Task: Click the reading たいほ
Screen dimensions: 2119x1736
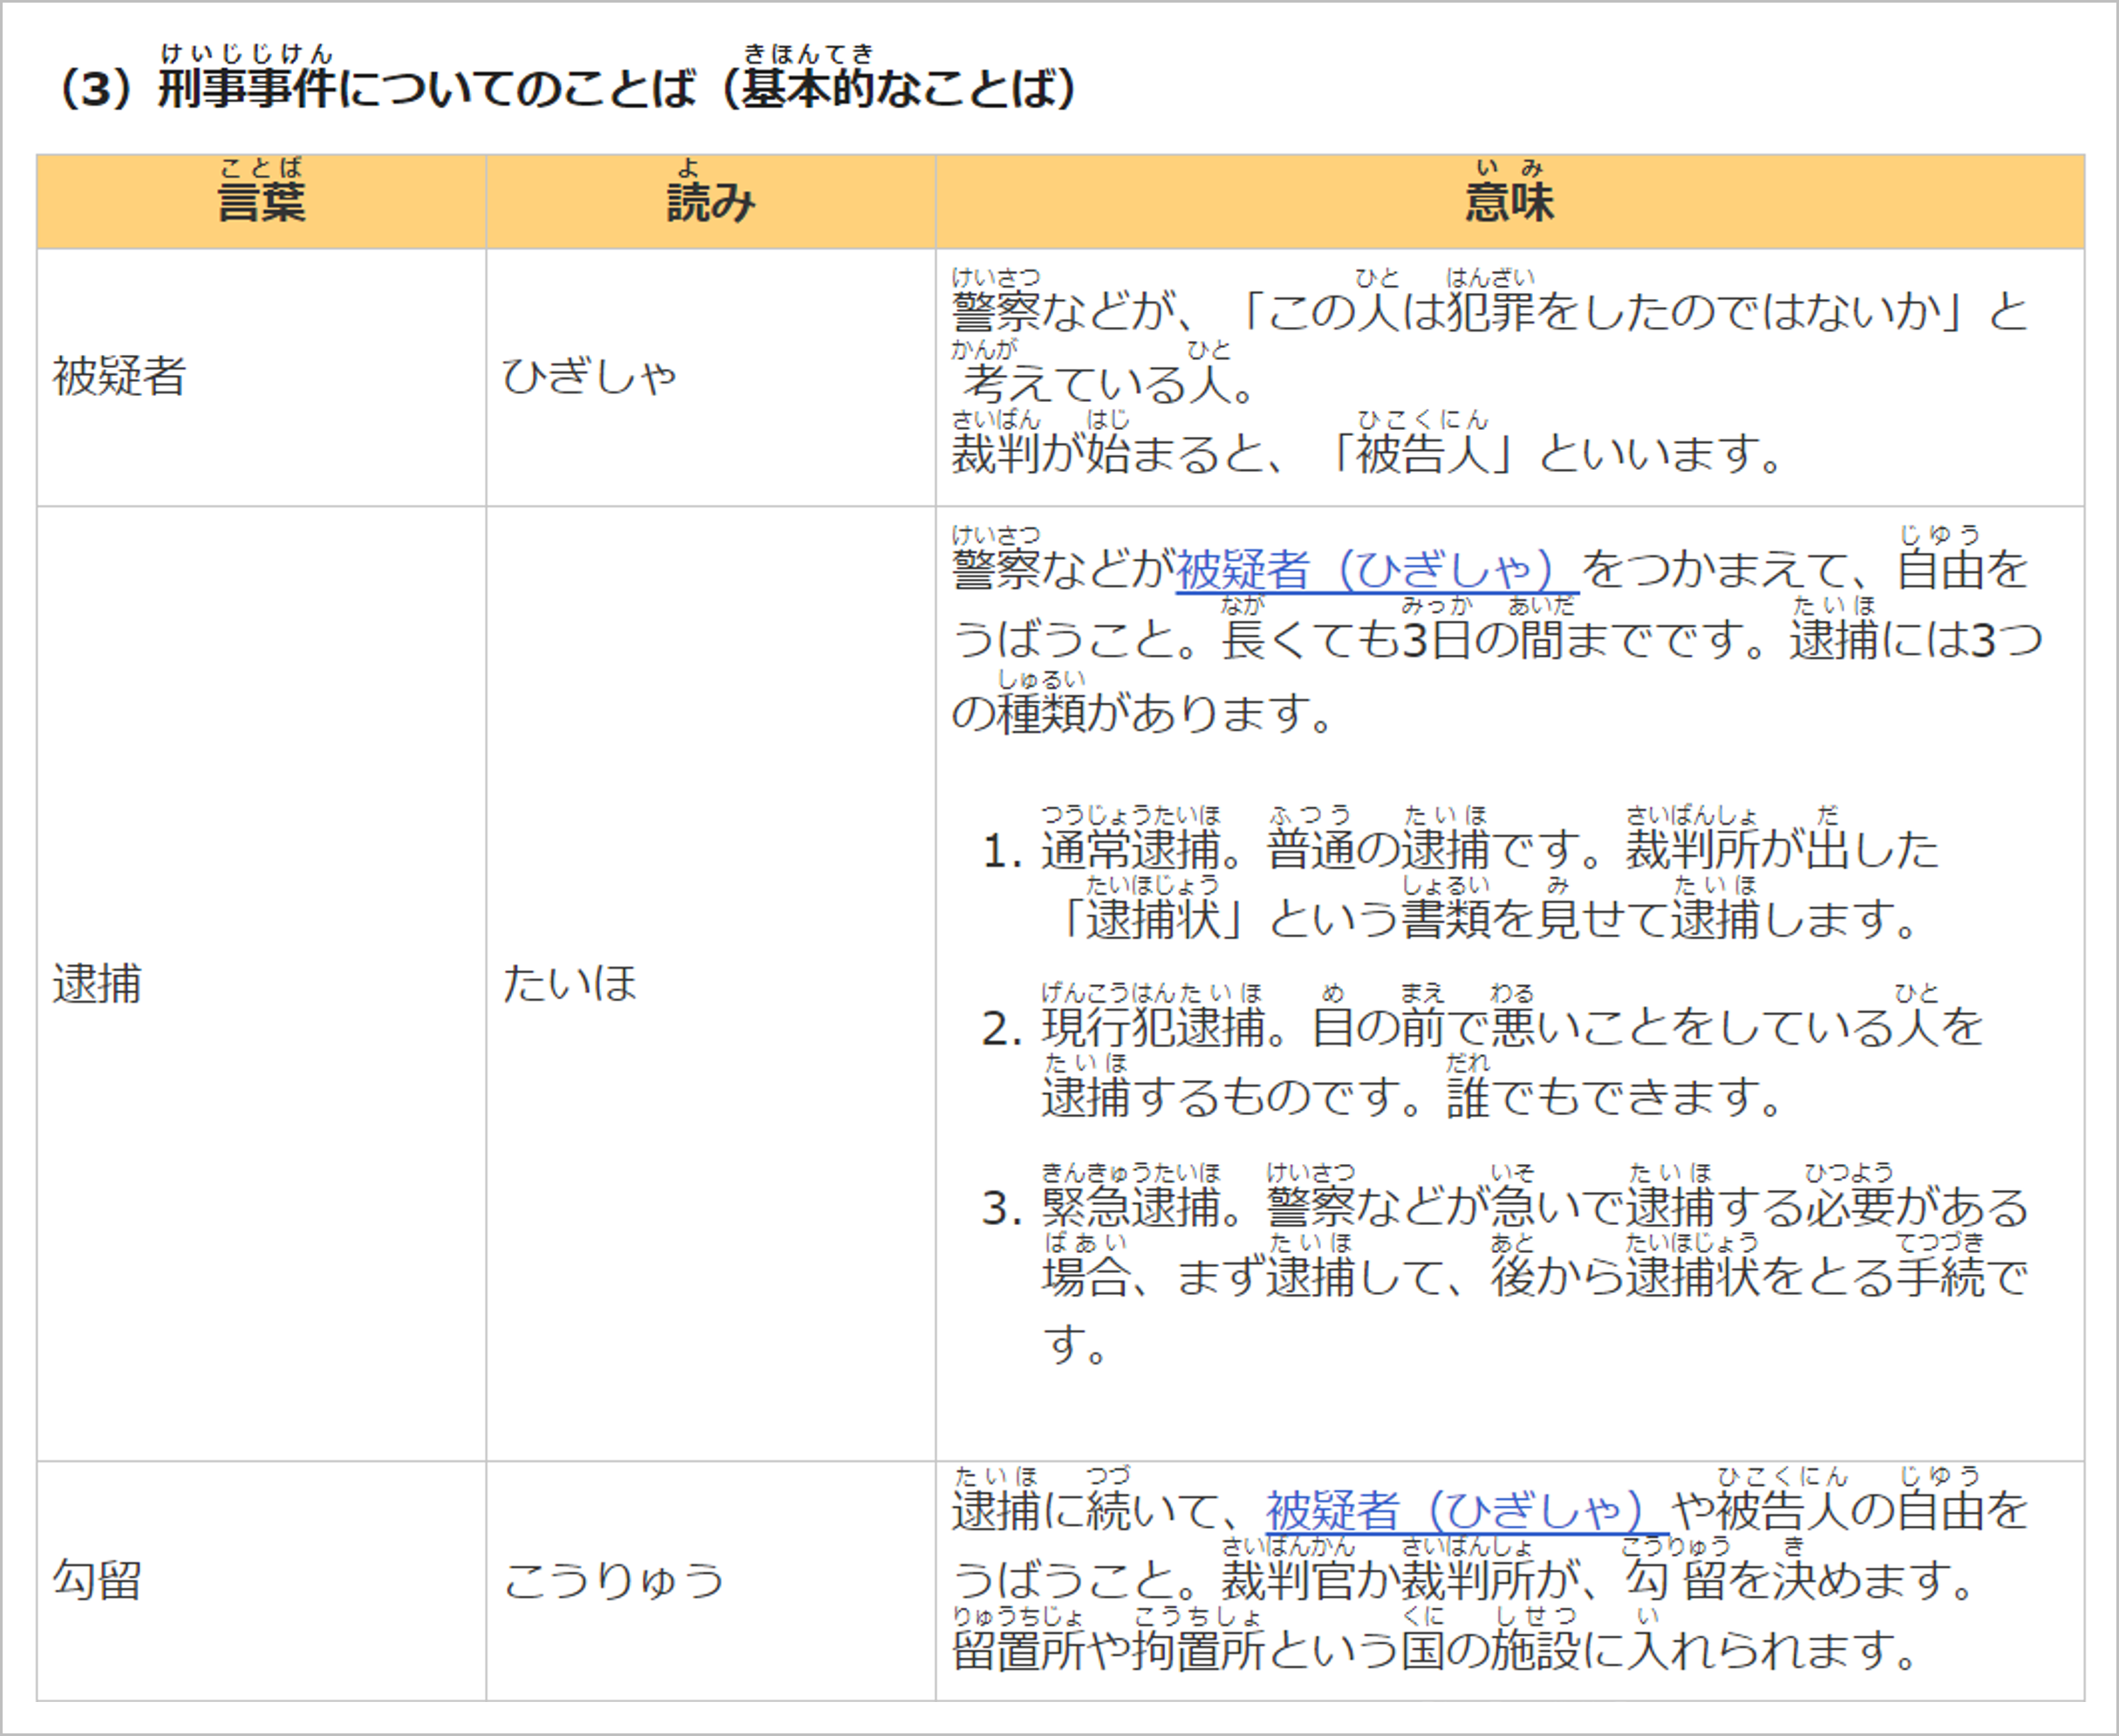Action: tap(570, 985)
